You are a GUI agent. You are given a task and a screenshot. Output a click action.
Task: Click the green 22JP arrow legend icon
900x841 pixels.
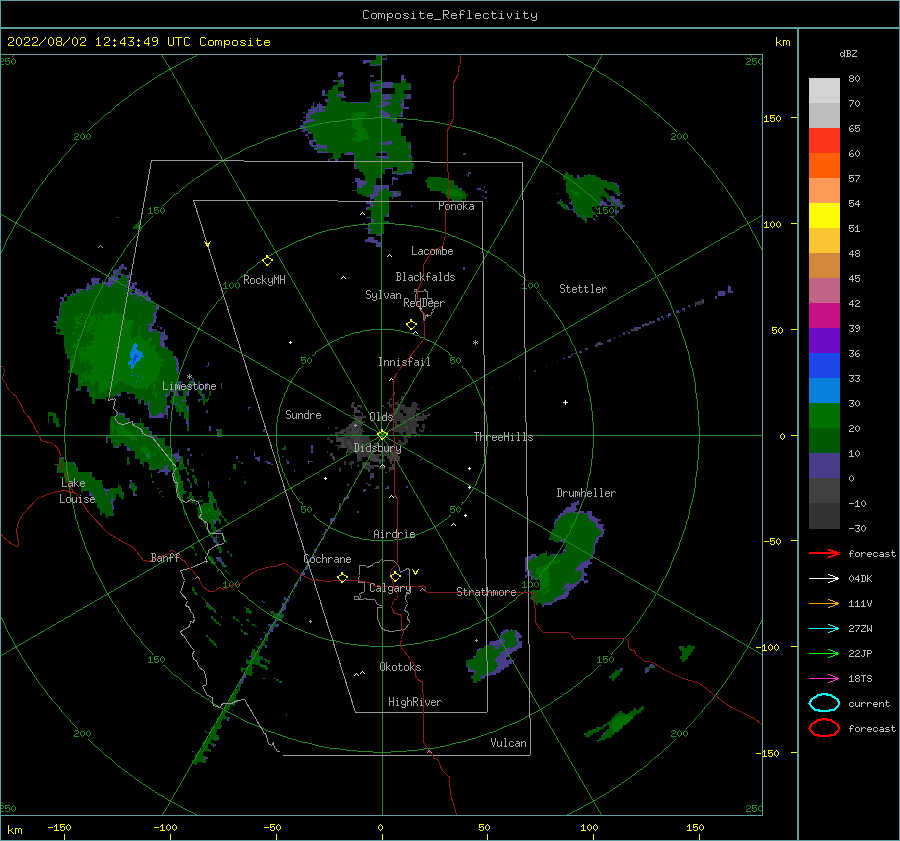pos(824,653)
